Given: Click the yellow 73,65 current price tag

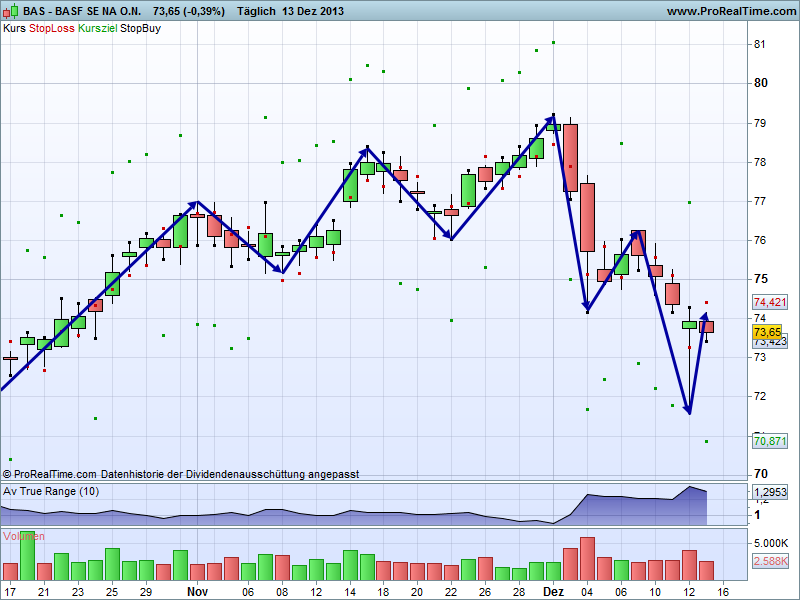Looking at the screenshot, I should (767, 332).
